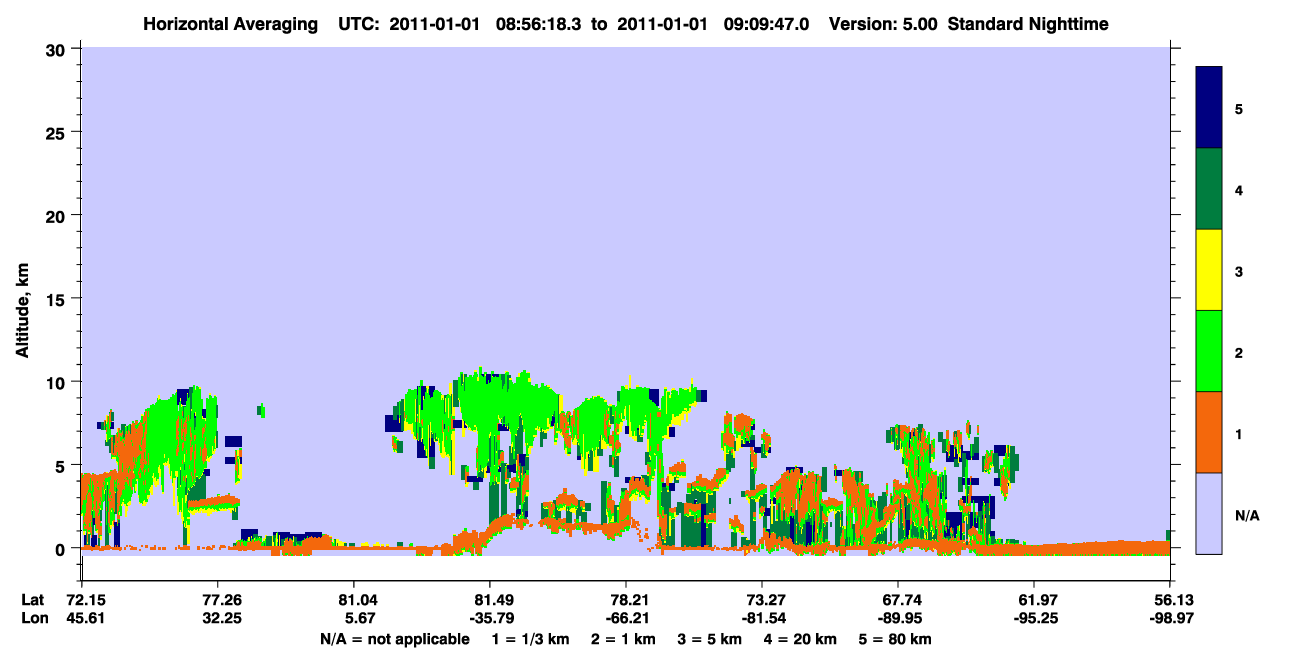Click the orange color bar segment labeled 1
Viewport: 1300px width, 667px height.
click(x=1209, y=432)
